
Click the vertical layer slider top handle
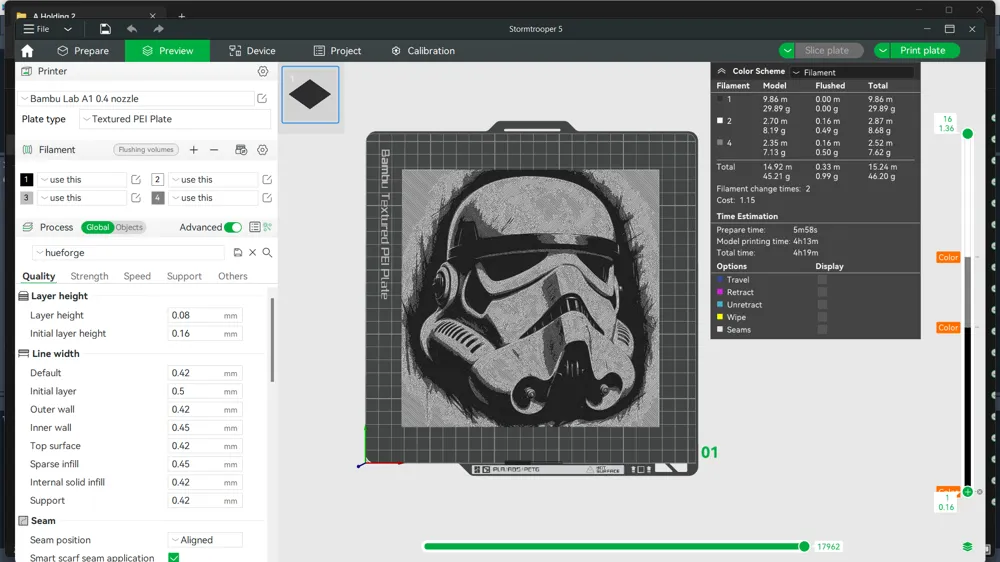[x=967, y=133]
